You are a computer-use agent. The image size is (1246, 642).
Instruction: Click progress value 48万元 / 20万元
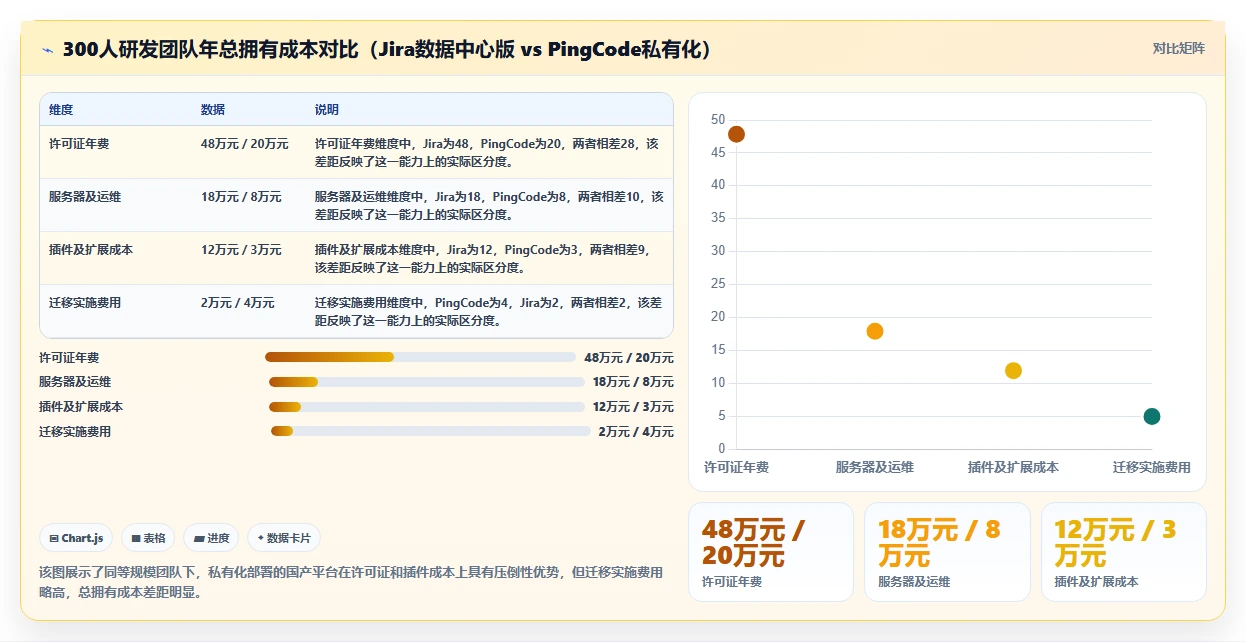pyautogui.click(x=629, y=358)
